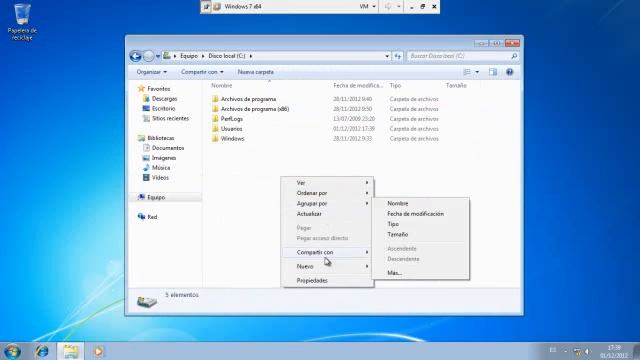Choose Propiedades in context menu

tap(327, 280)
